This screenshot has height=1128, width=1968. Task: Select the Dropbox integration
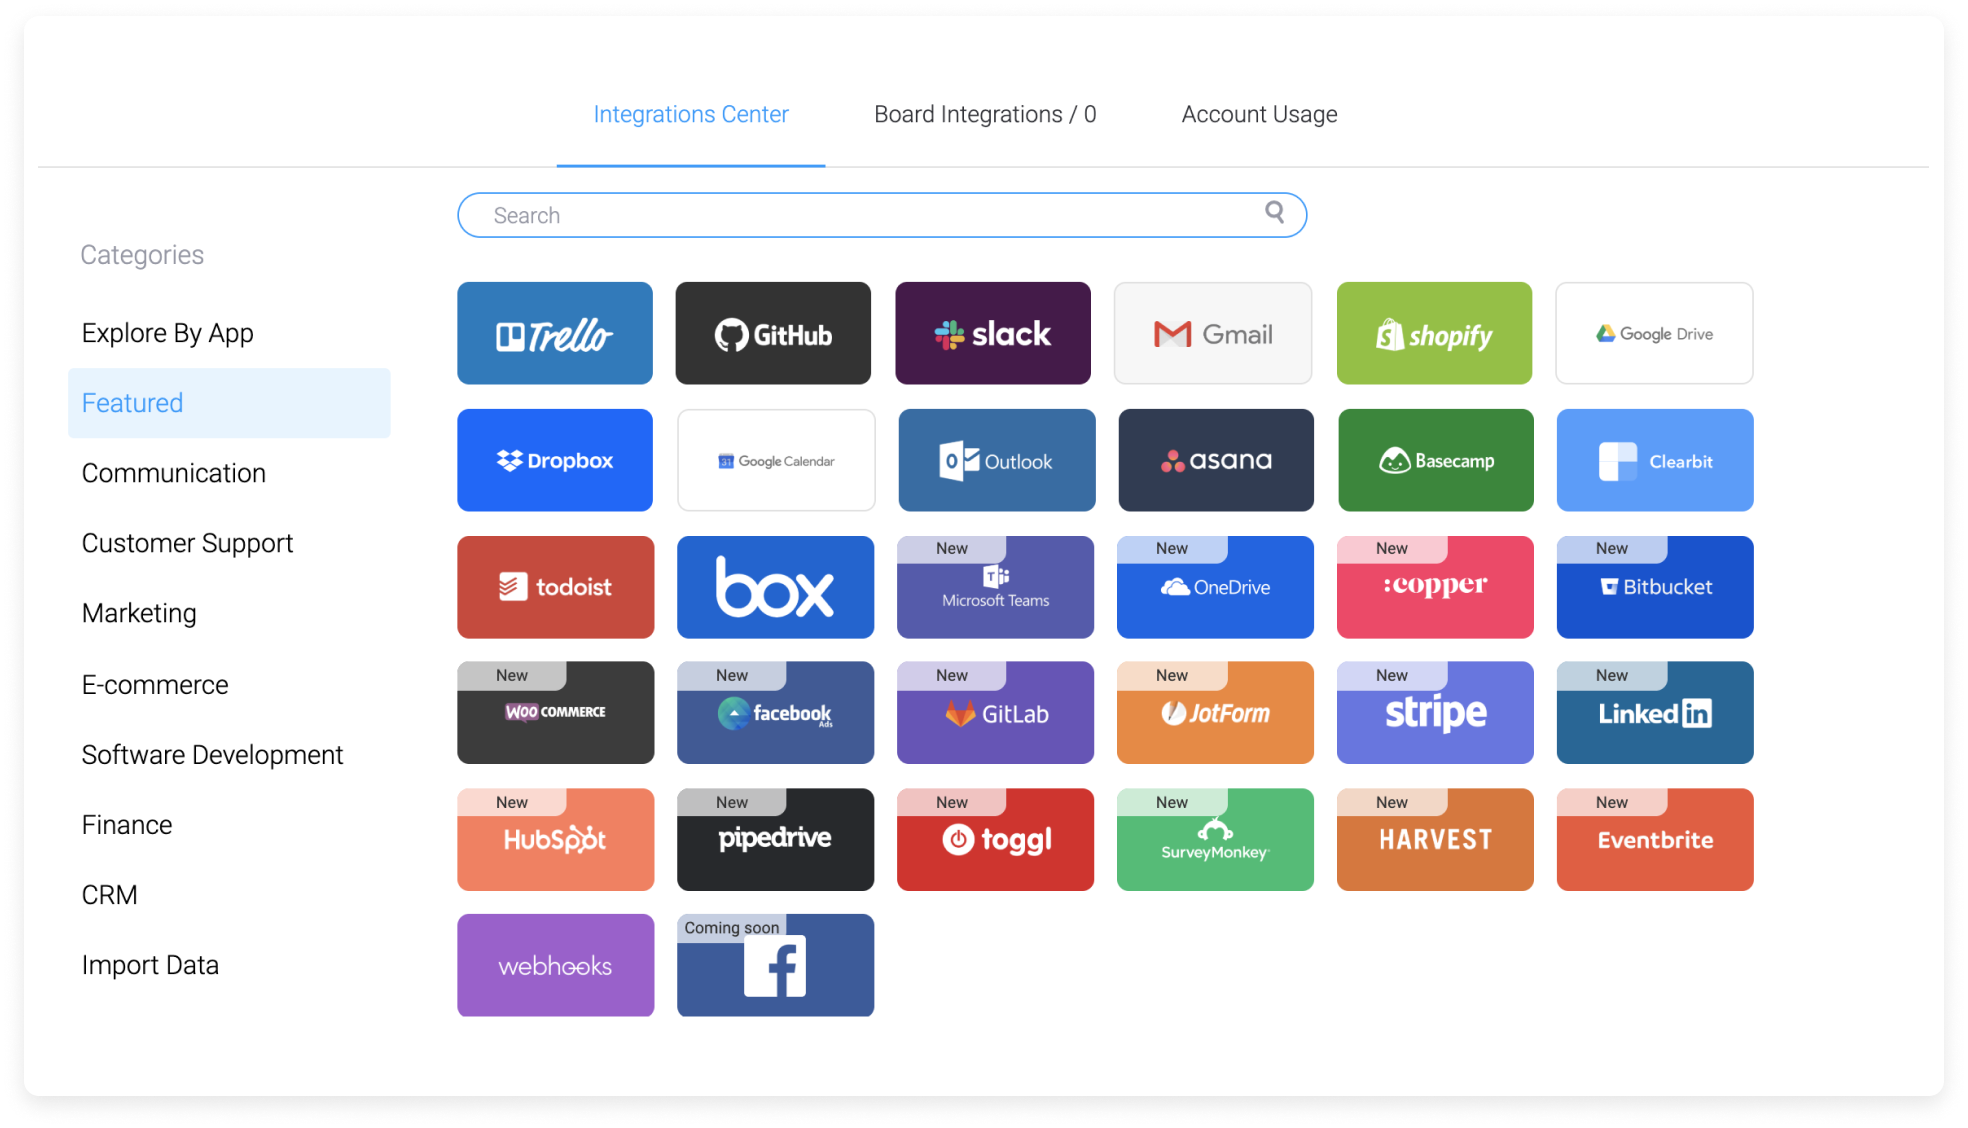(x=556, y=459)
